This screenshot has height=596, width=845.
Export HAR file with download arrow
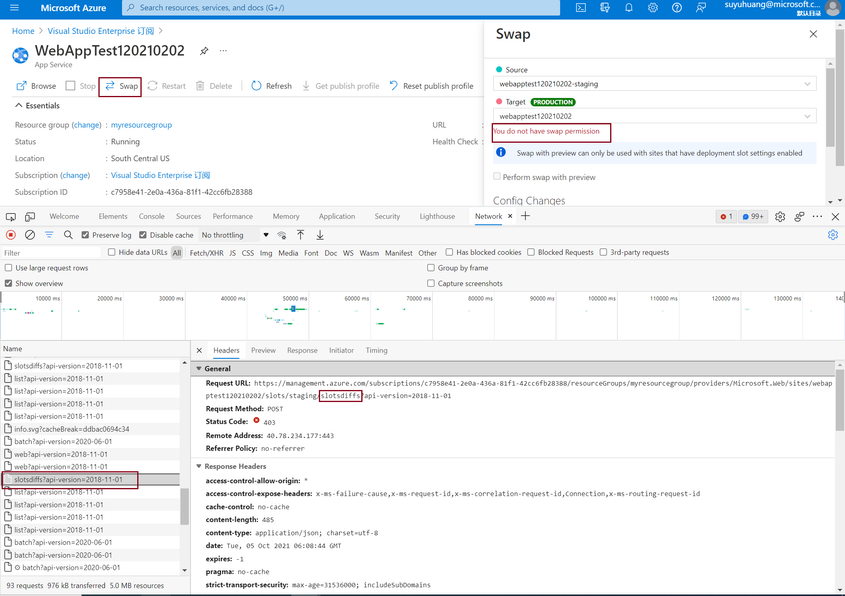(x=320, y=235)
